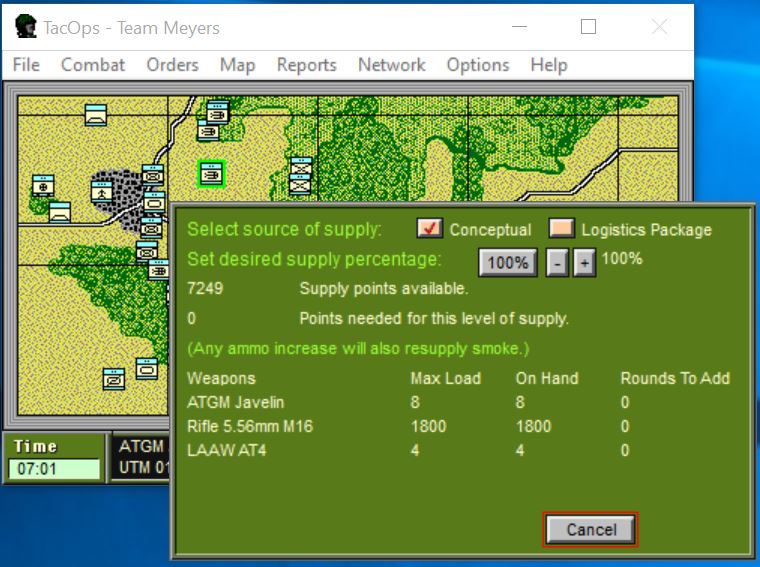This screenshot has width=760, height=567.
Task: Maximize the TacOps window
Action: tap(588, 27)
